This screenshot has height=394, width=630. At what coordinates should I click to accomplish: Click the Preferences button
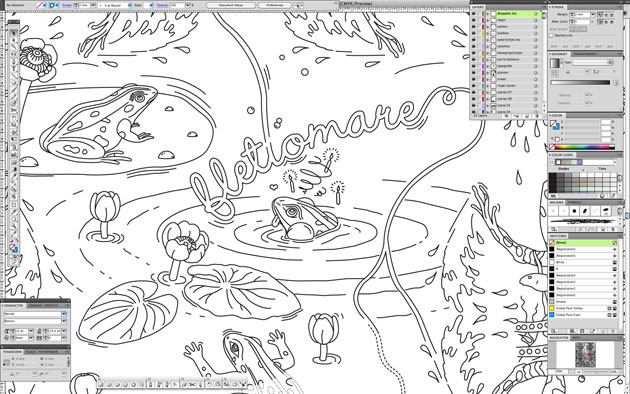tap(275, 5)
